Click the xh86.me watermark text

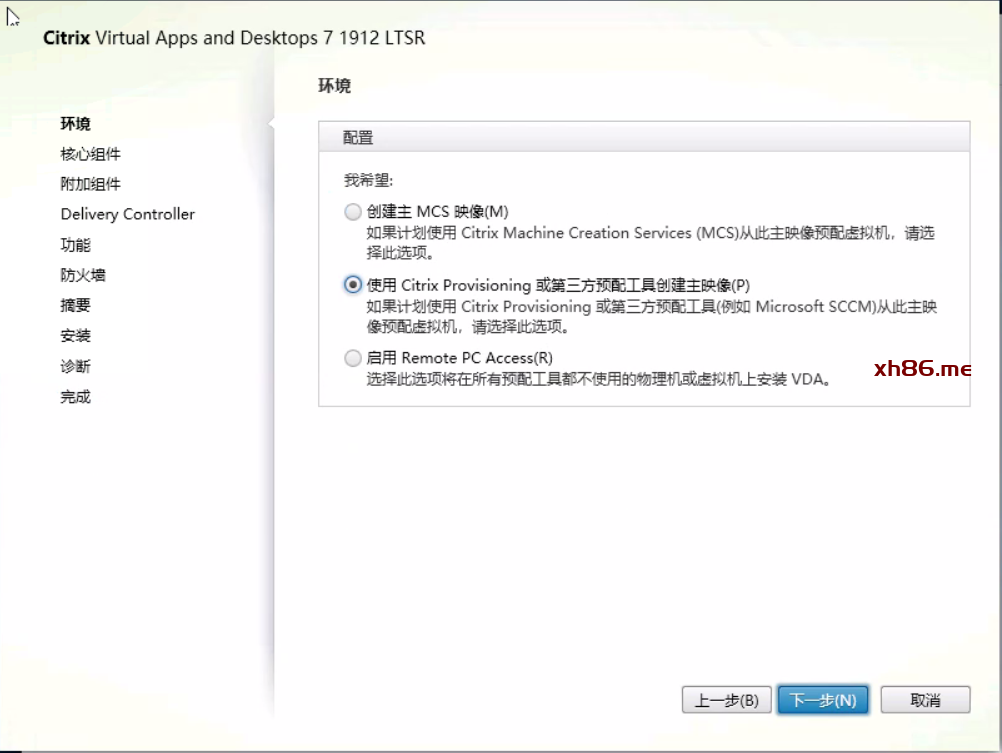point(922,369)
